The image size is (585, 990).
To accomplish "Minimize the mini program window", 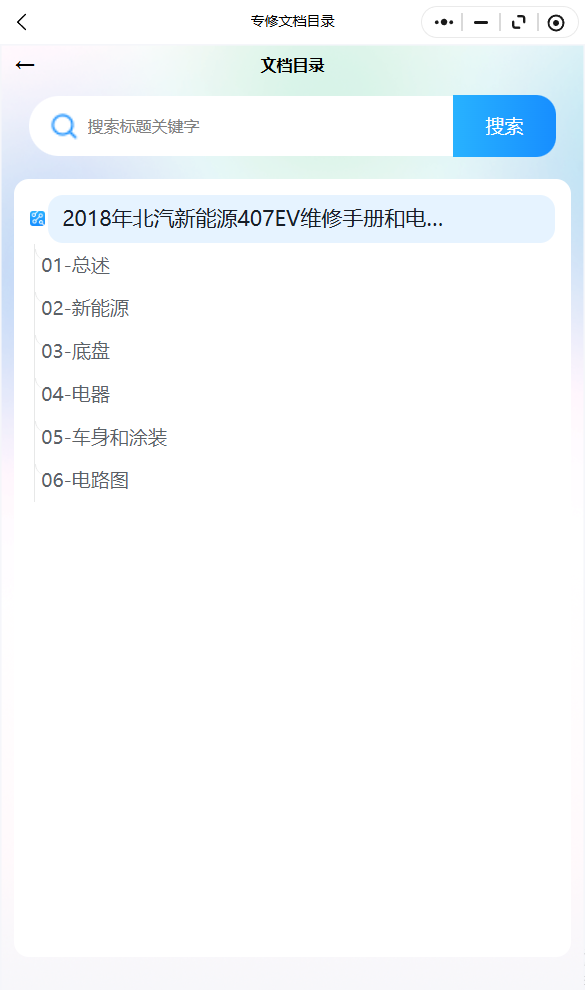I will click(x=481, y=22).
